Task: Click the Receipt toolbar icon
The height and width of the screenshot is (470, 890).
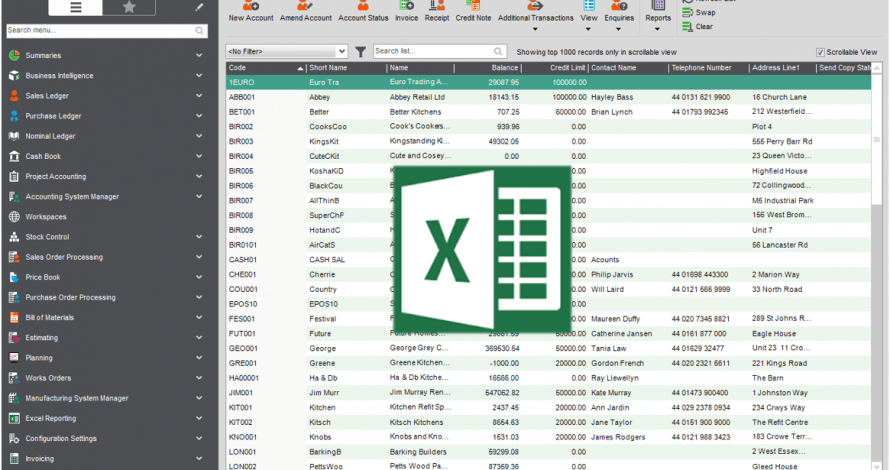Action: pyautogui.click(x=436, y=6)
